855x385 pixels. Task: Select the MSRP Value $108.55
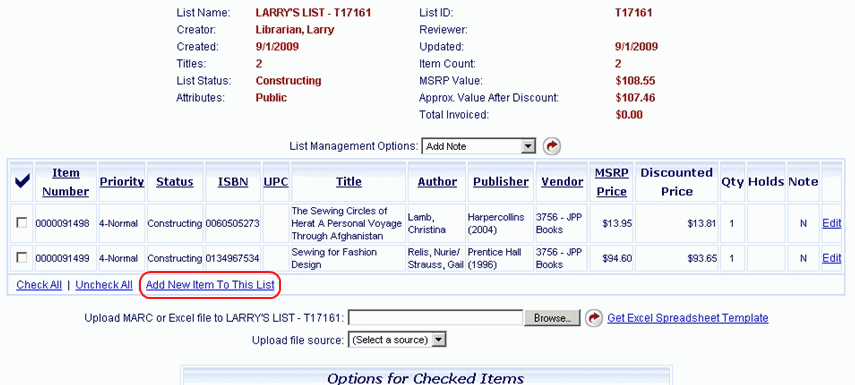point(635,81)
